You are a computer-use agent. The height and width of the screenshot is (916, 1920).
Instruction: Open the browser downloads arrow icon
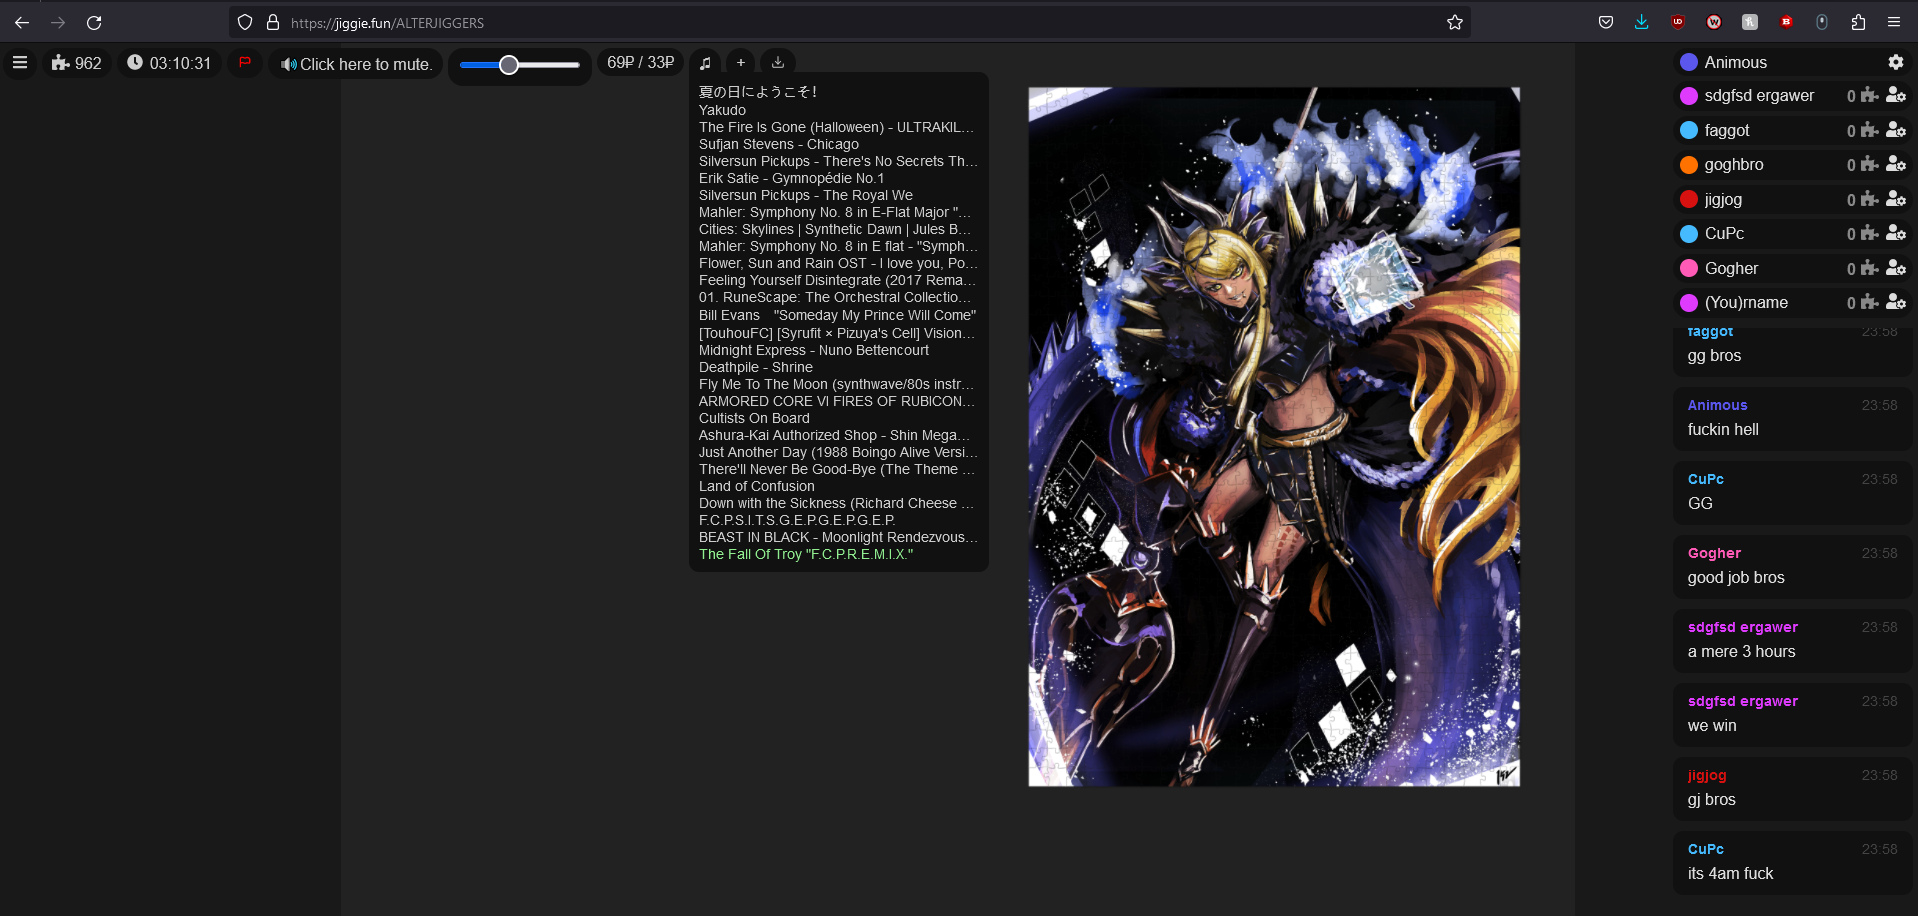pos(1642,22)
